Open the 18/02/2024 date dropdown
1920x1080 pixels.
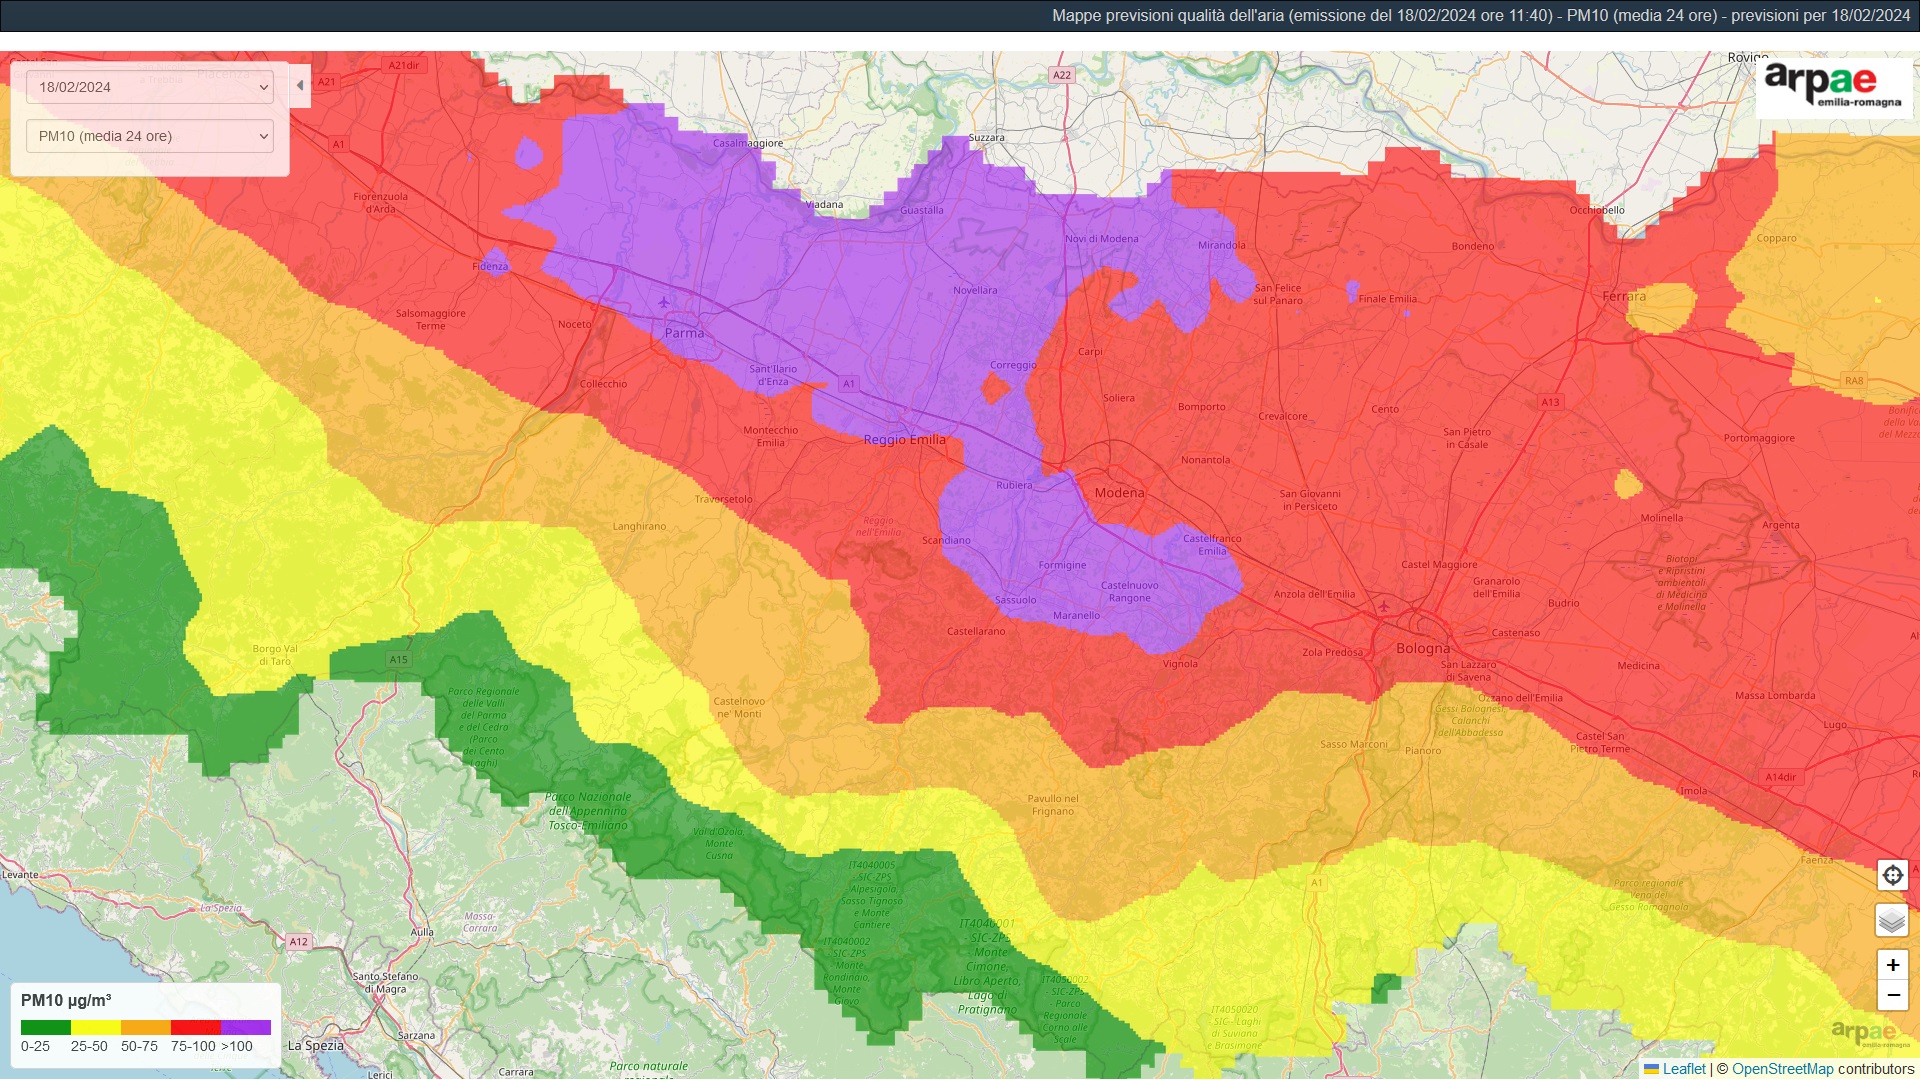150,87
